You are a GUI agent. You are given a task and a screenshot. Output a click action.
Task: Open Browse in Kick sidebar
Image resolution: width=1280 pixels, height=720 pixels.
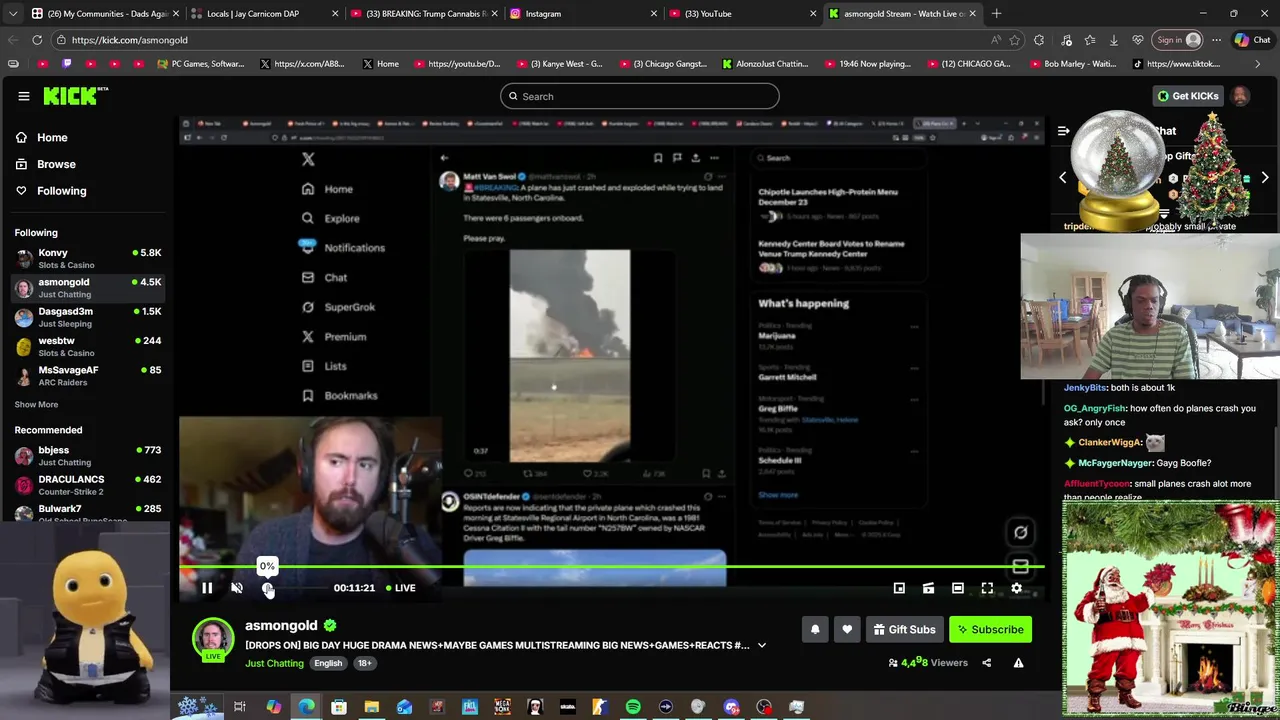tap(56, 164)
